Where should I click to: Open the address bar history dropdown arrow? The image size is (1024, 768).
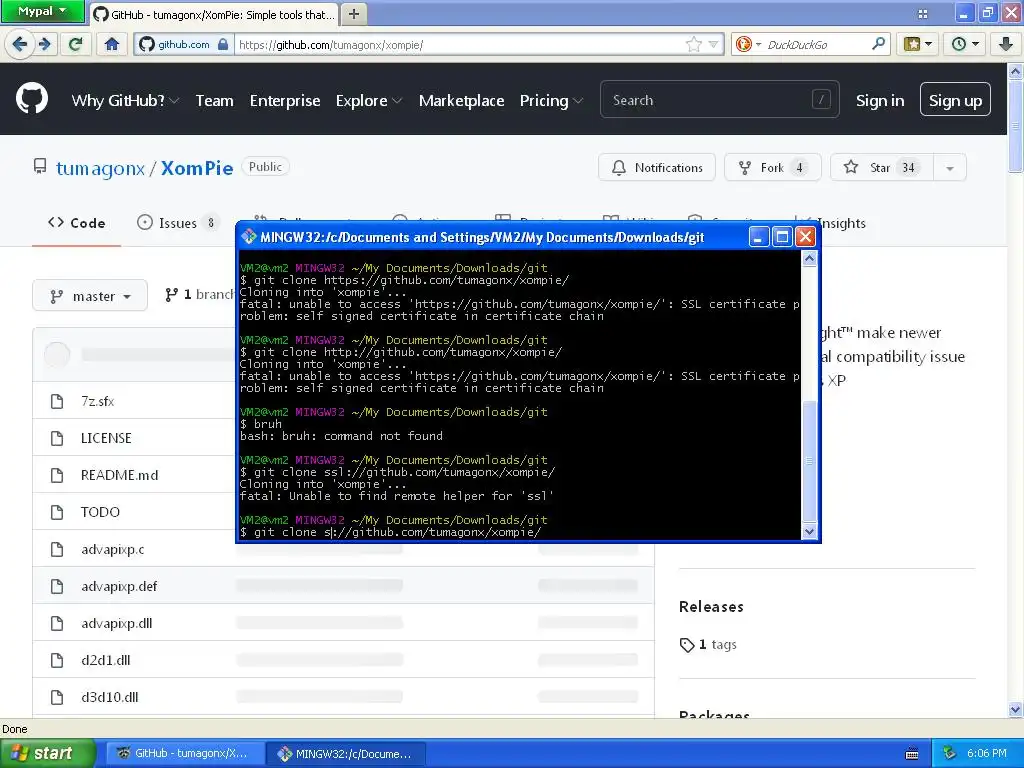click(x=713, y=44)
